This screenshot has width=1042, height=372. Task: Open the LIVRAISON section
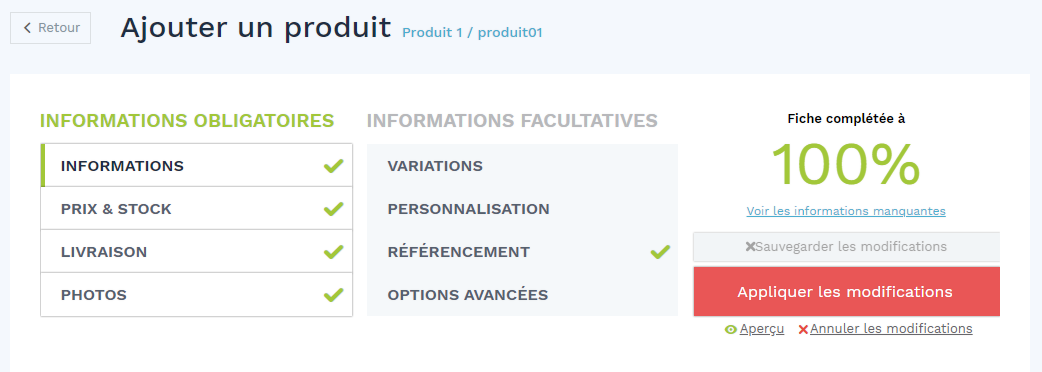point(197,252)
